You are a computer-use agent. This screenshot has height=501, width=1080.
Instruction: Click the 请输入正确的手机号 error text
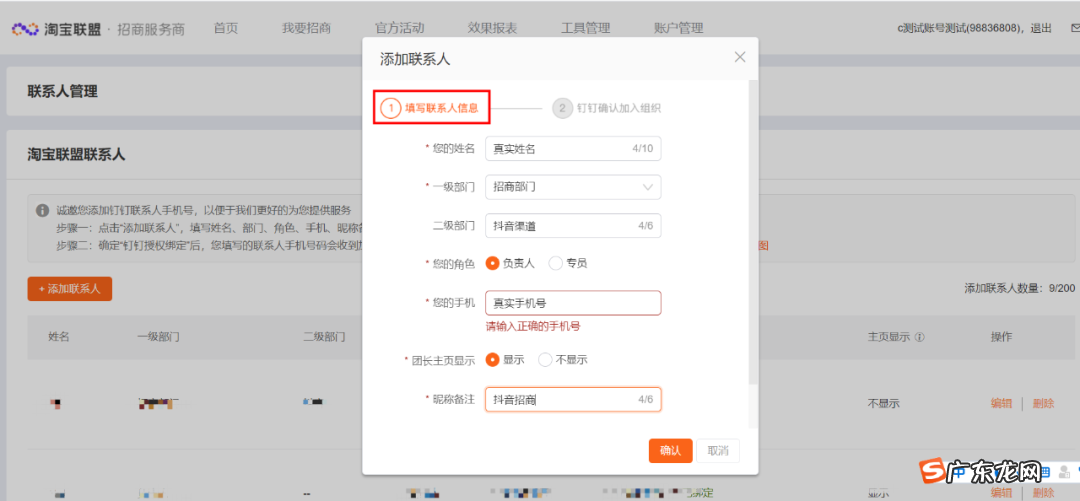pos(533,327)
